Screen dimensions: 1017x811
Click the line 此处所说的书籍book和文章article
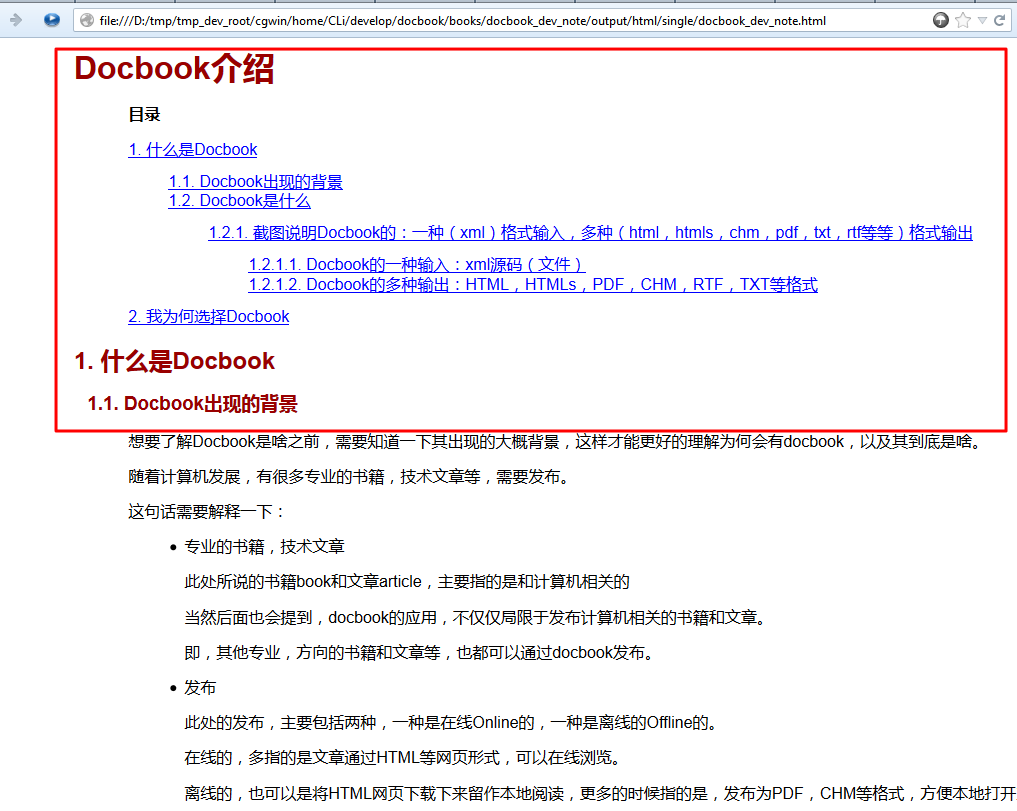click(x=407, y=582)
